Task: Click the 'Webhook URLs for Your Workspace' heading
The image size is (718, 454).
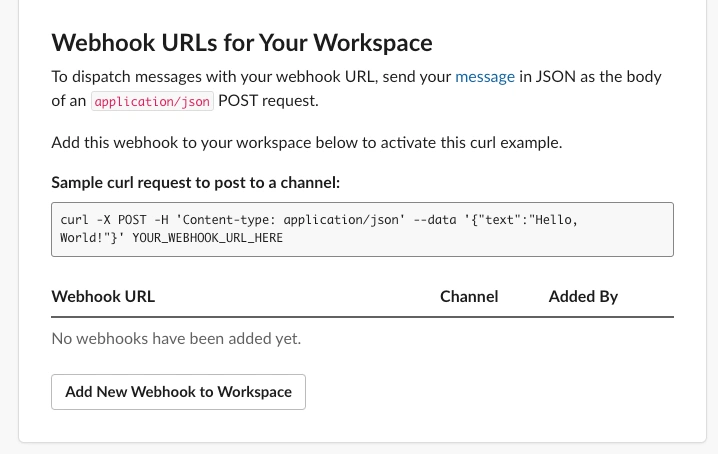Action: pyautogui.click(x=242, y=43)
